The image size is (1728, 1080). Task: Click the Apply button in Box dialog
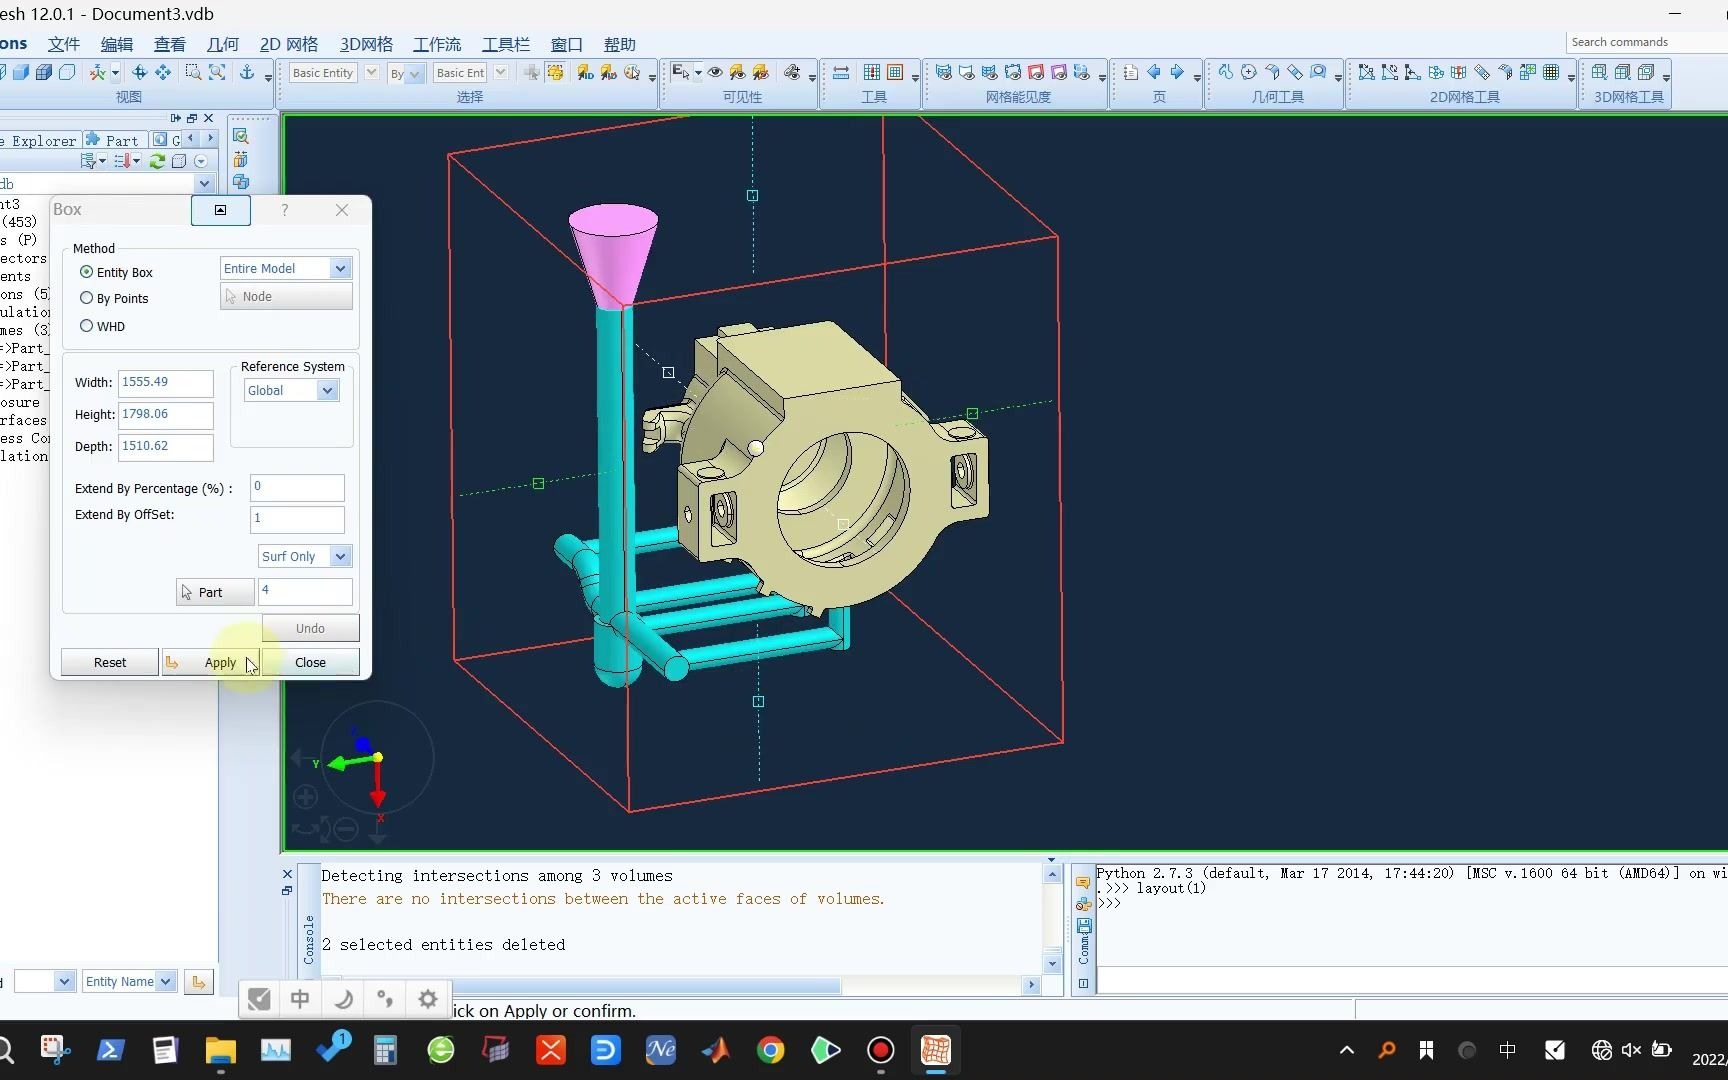click(x=220, y=662)
